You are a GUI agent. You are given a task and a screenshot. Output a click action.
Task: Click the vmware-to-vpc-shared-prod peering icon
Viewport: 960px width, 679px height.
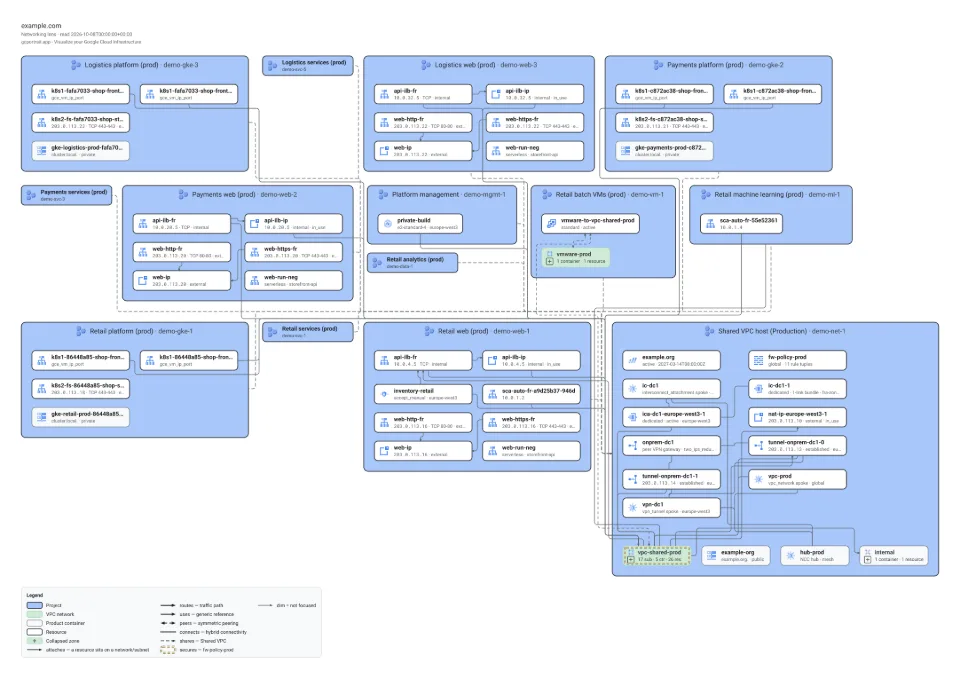tap(551, 223)
